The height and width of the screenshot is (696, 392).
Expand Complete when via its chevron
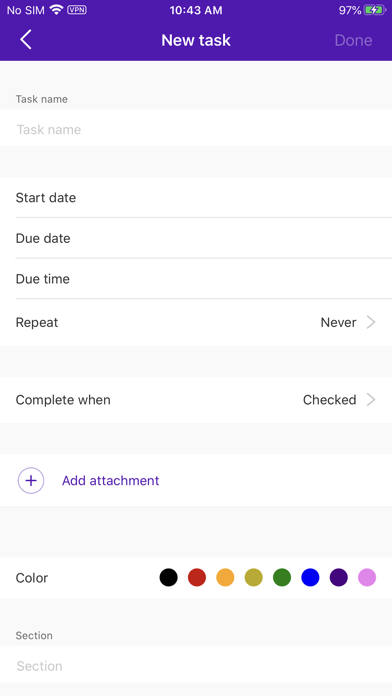371,400
